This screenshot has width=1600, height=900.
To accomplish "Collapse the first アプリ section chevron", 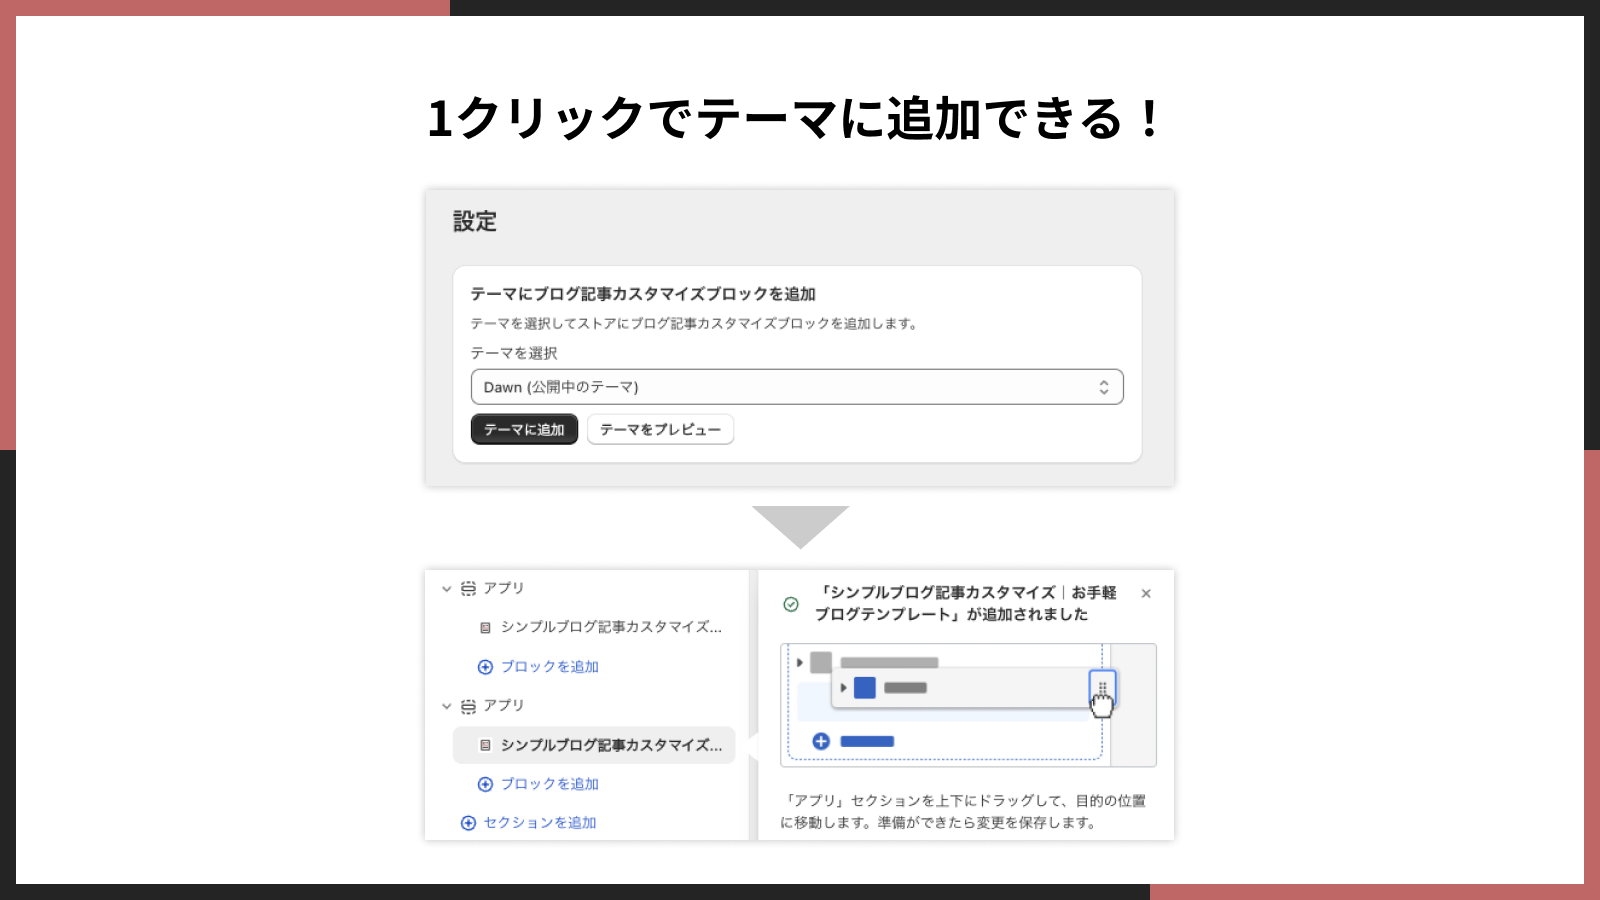I will coord(446,589).
